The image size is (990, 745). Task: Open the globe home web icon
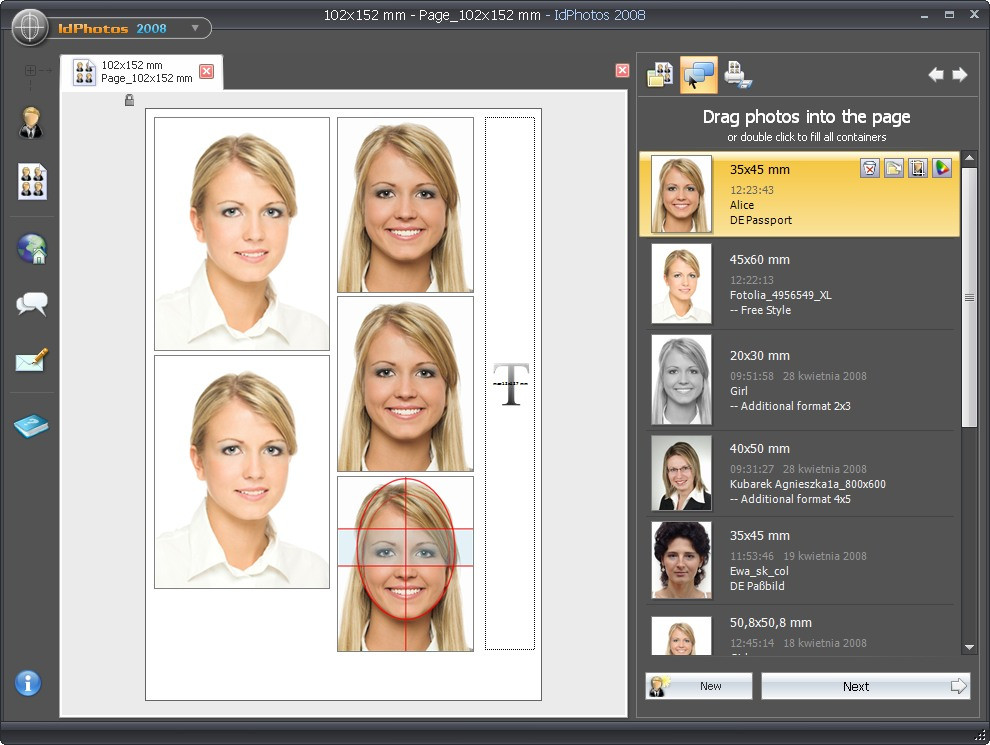click(x=32, y=248)
